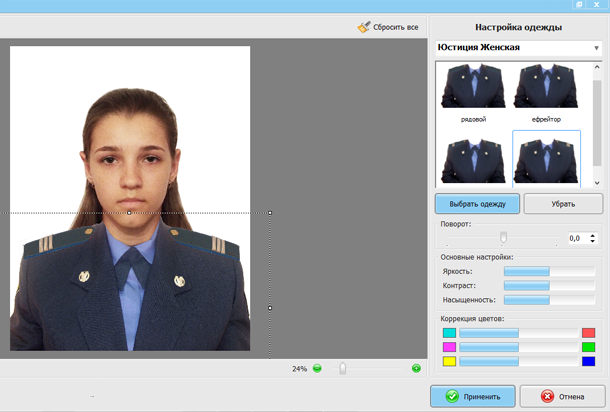The height and width of the screenshot is (412, 610).
Task: Click the yellow color swatch
Action: click(449, 361)
